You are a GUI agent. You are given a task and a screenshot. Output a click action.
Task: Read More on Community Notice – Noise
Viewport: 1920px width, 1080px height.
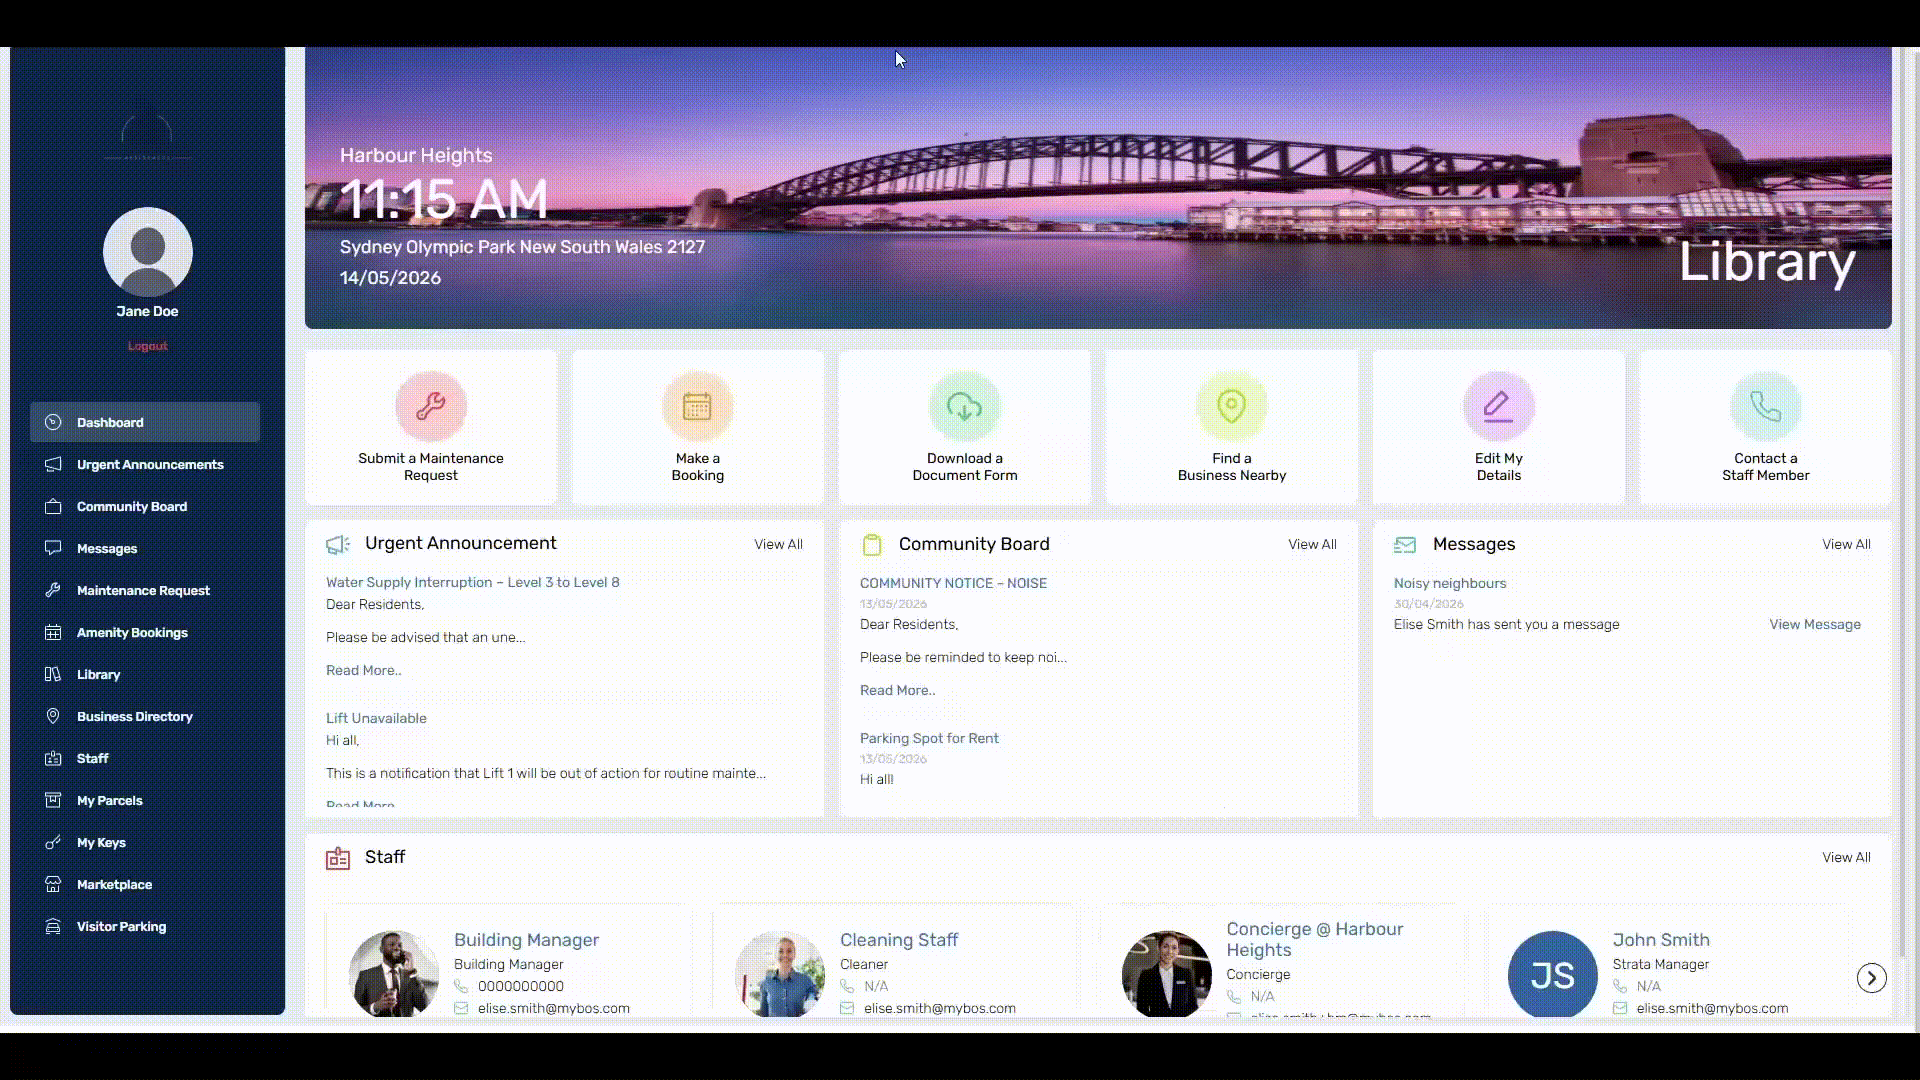point(897,690)
